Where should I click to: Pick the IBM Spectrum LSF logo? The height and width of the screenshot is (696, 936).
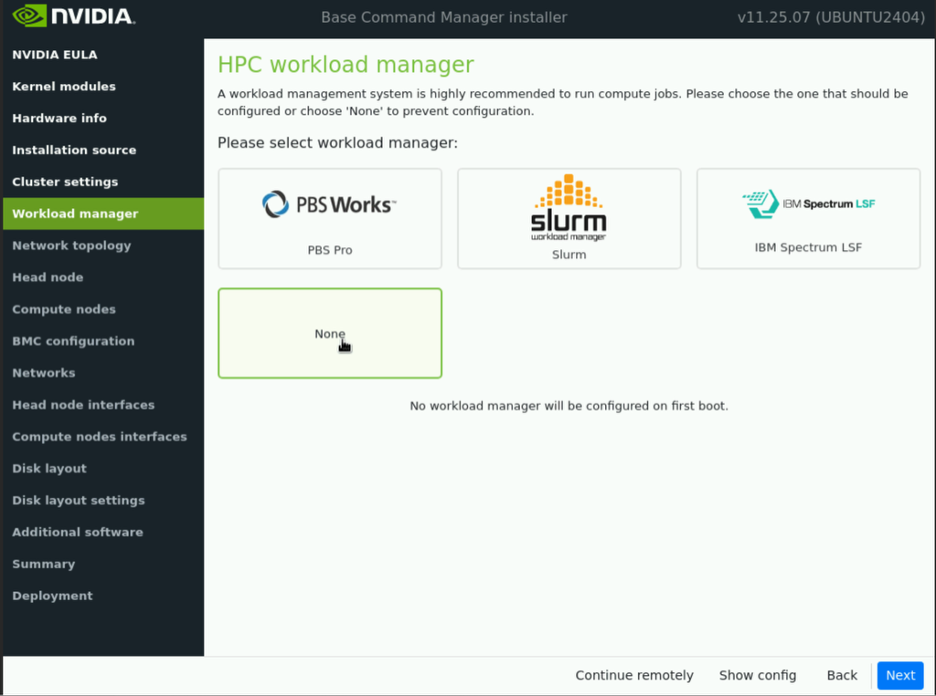(808, 204)
